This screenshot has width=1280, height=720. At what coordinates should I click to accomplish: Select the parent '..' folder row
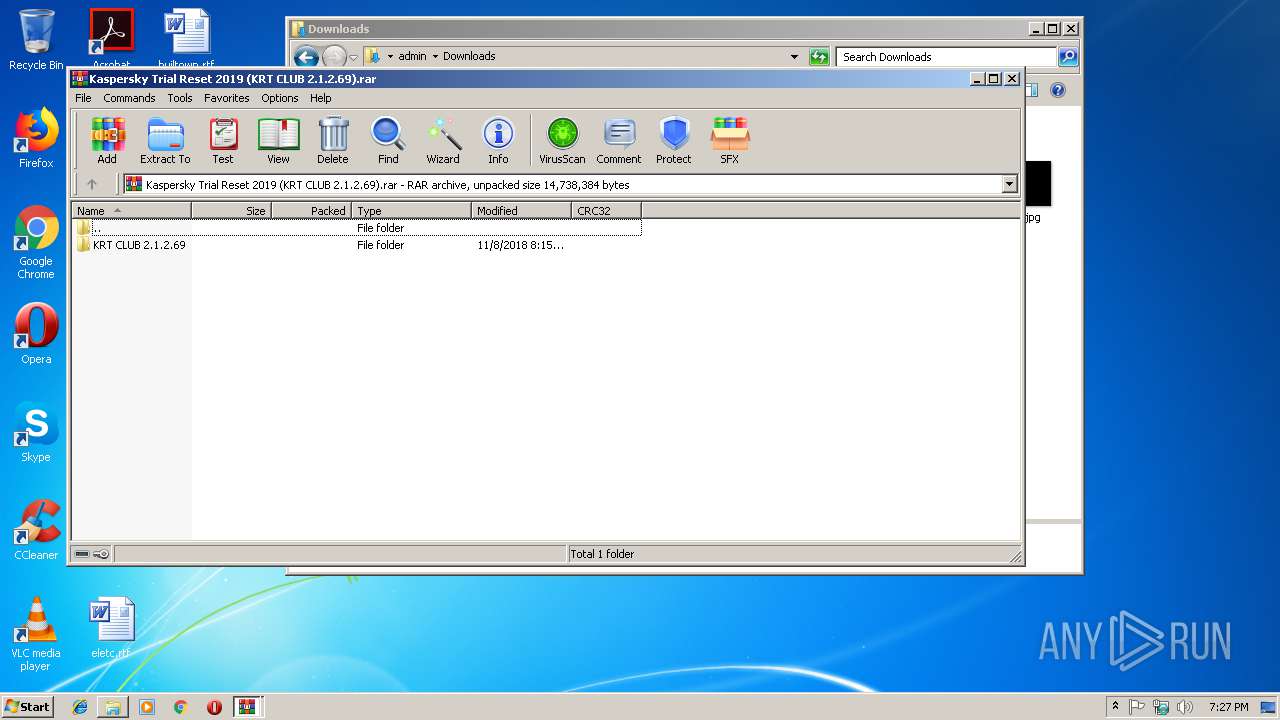pos(357,228)
